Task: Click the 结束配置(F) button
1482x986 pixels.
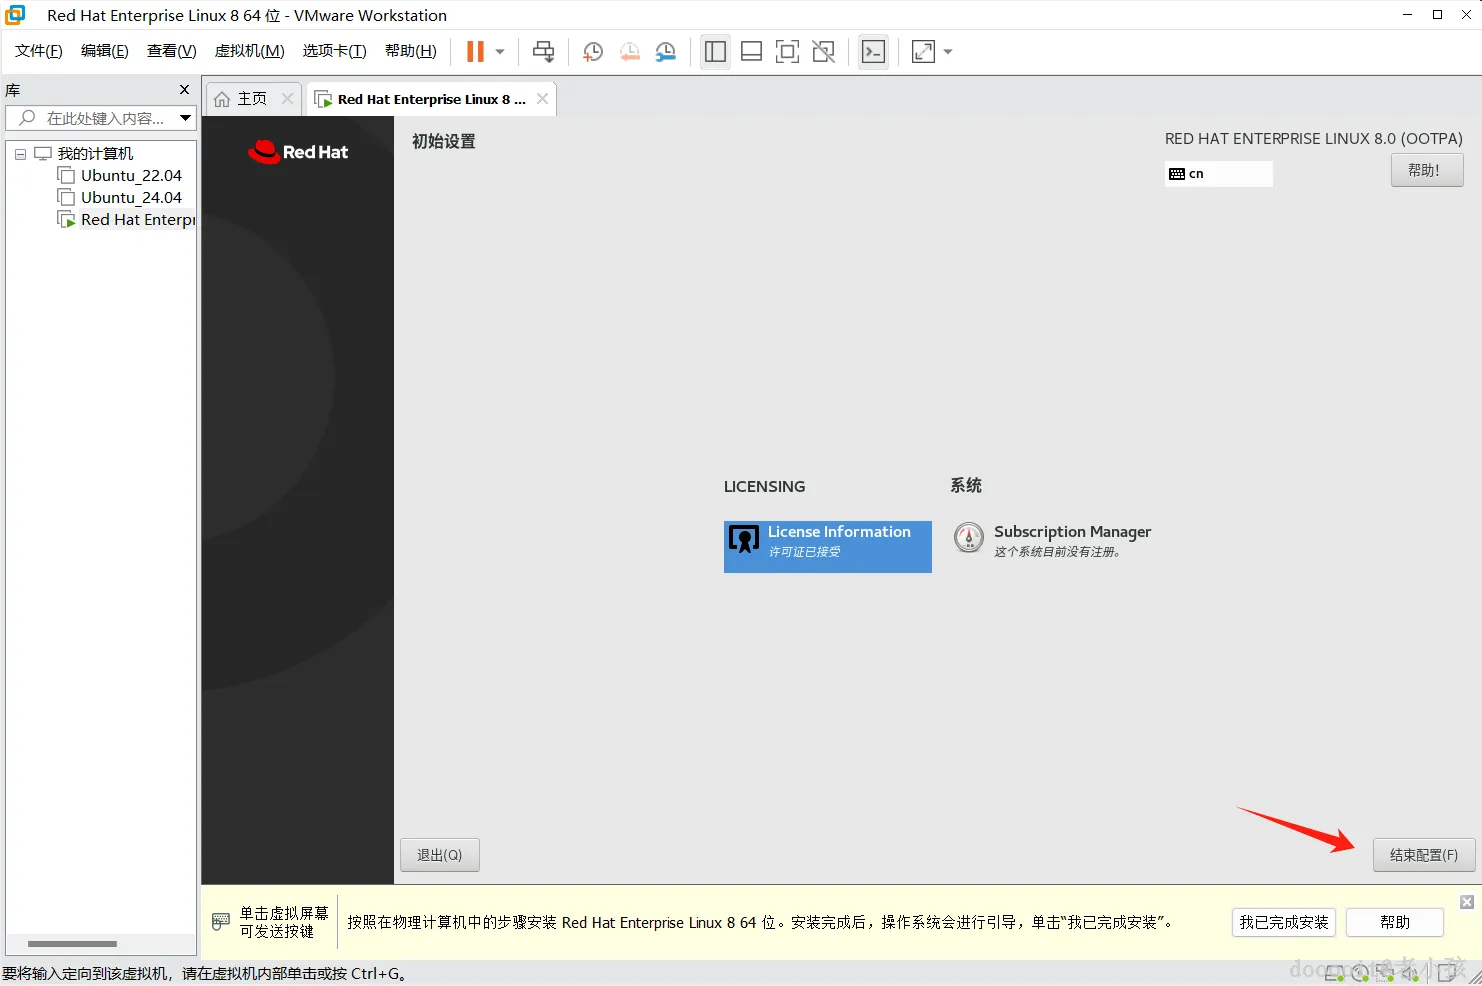Action: (x=1424, y=855)
